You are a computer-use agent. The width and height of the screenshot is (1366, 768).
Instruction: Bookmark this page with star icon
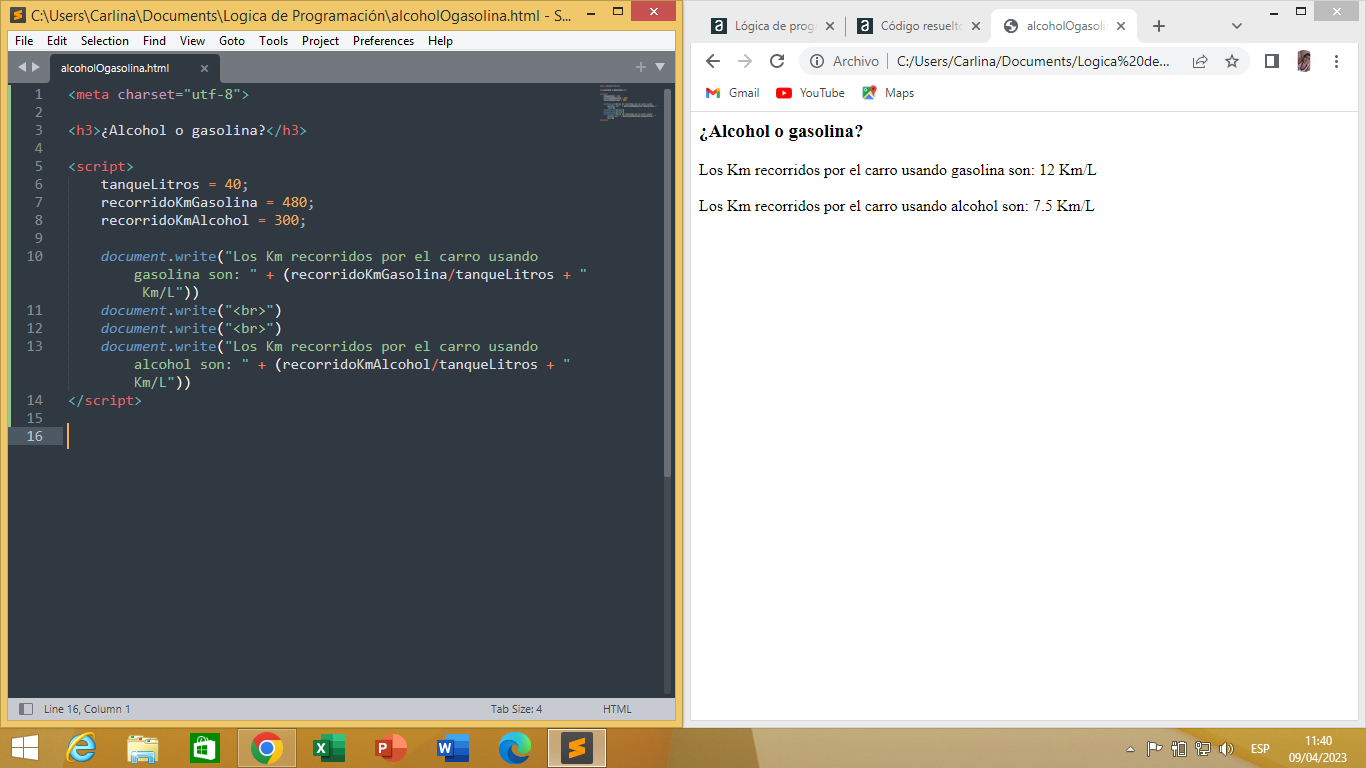click(x=1232, y=61)
